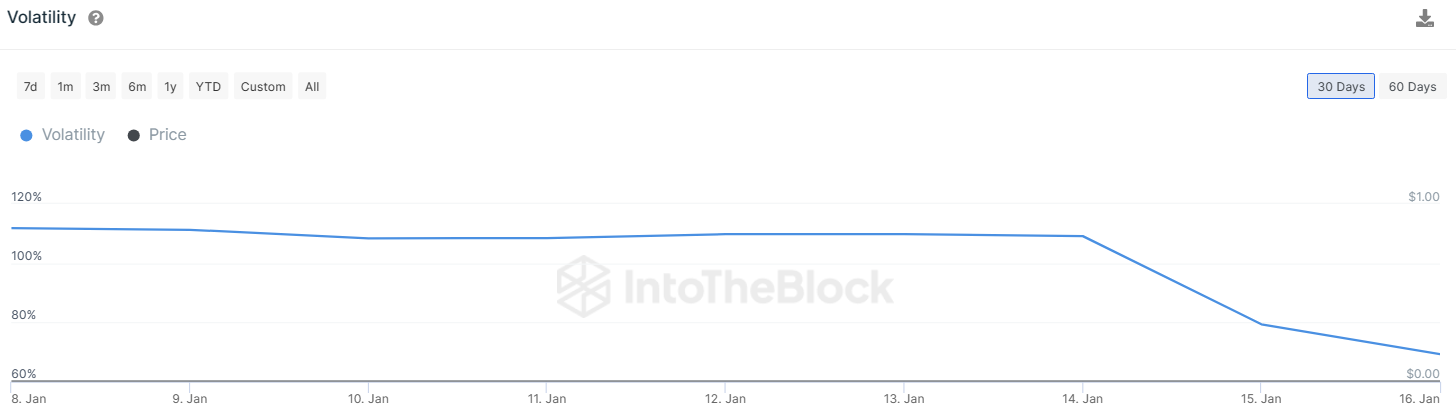Switch to 30 Days volatility window
The height and width of the screenshot is (408, 1456).
(x=1341, y=87)
